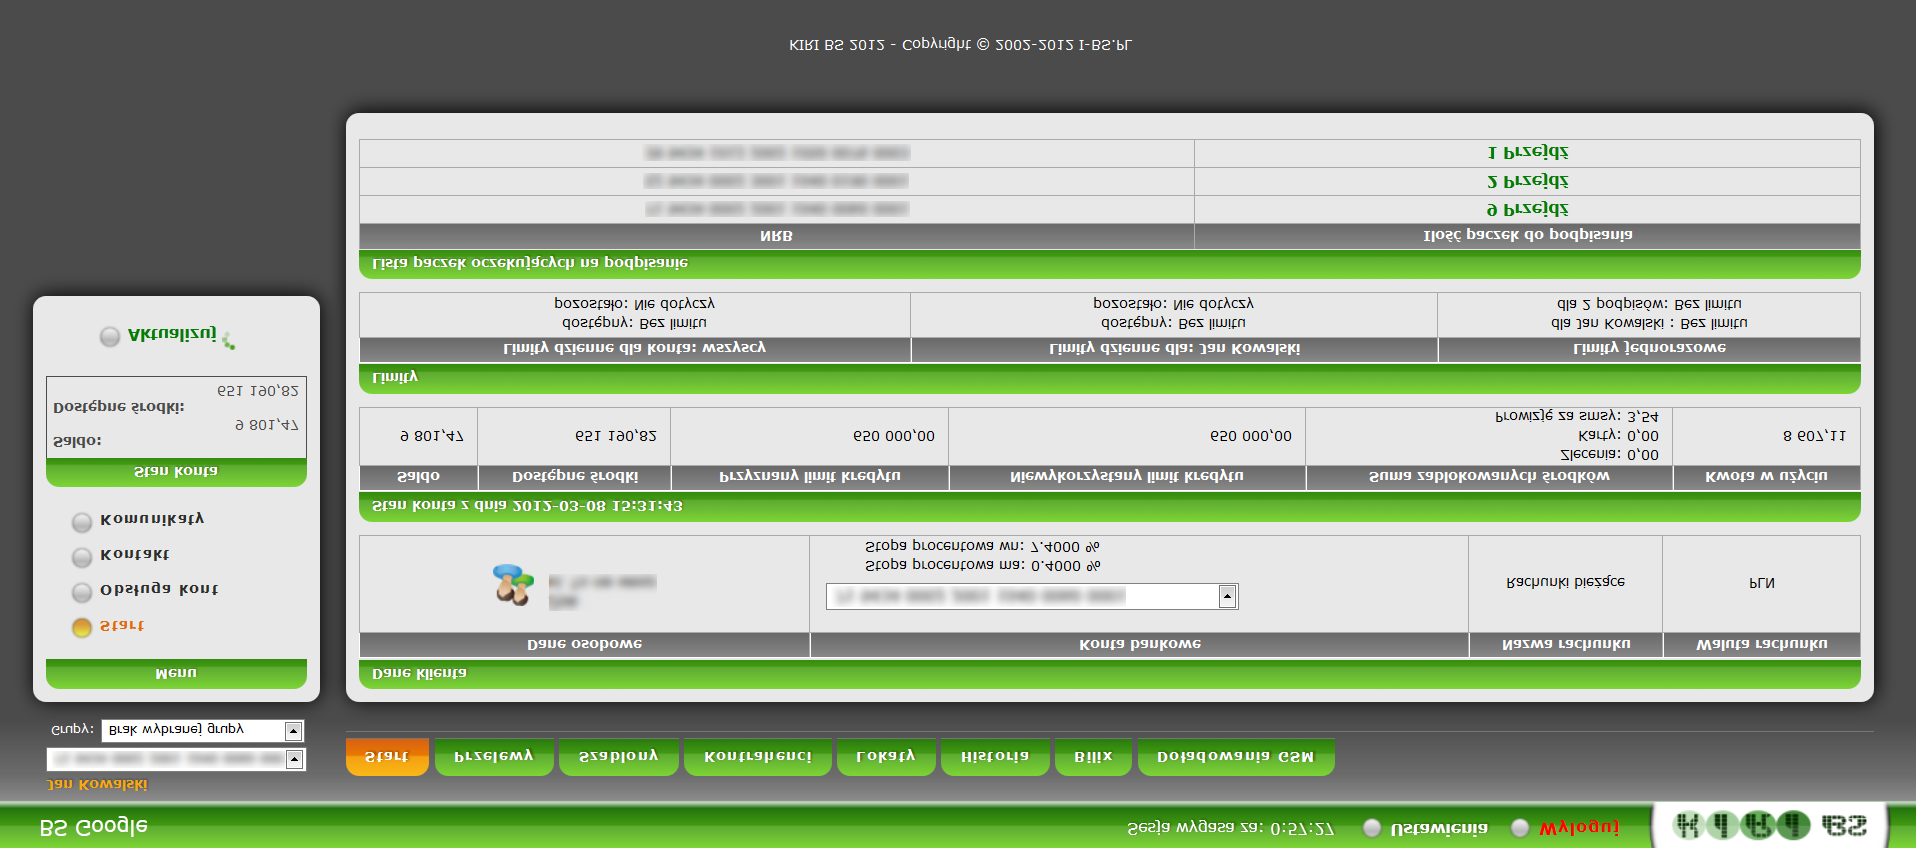Viewport: 1916px width, 848px height.
Task: Click the 'Prowizje za smsy: 3,54' line
Action: [x=1577, y=416]
